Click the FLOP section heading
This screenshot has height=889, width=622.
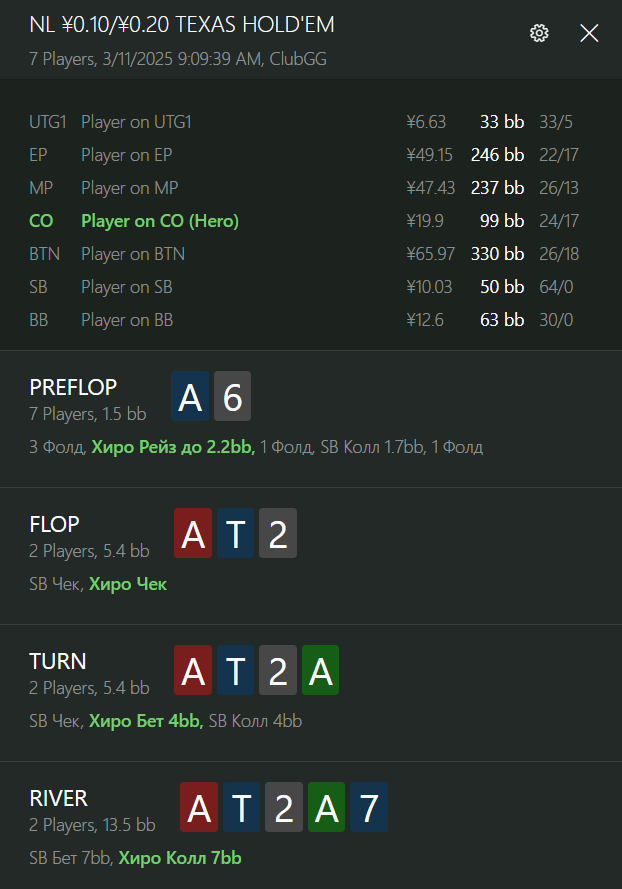[x=54, y=524]
